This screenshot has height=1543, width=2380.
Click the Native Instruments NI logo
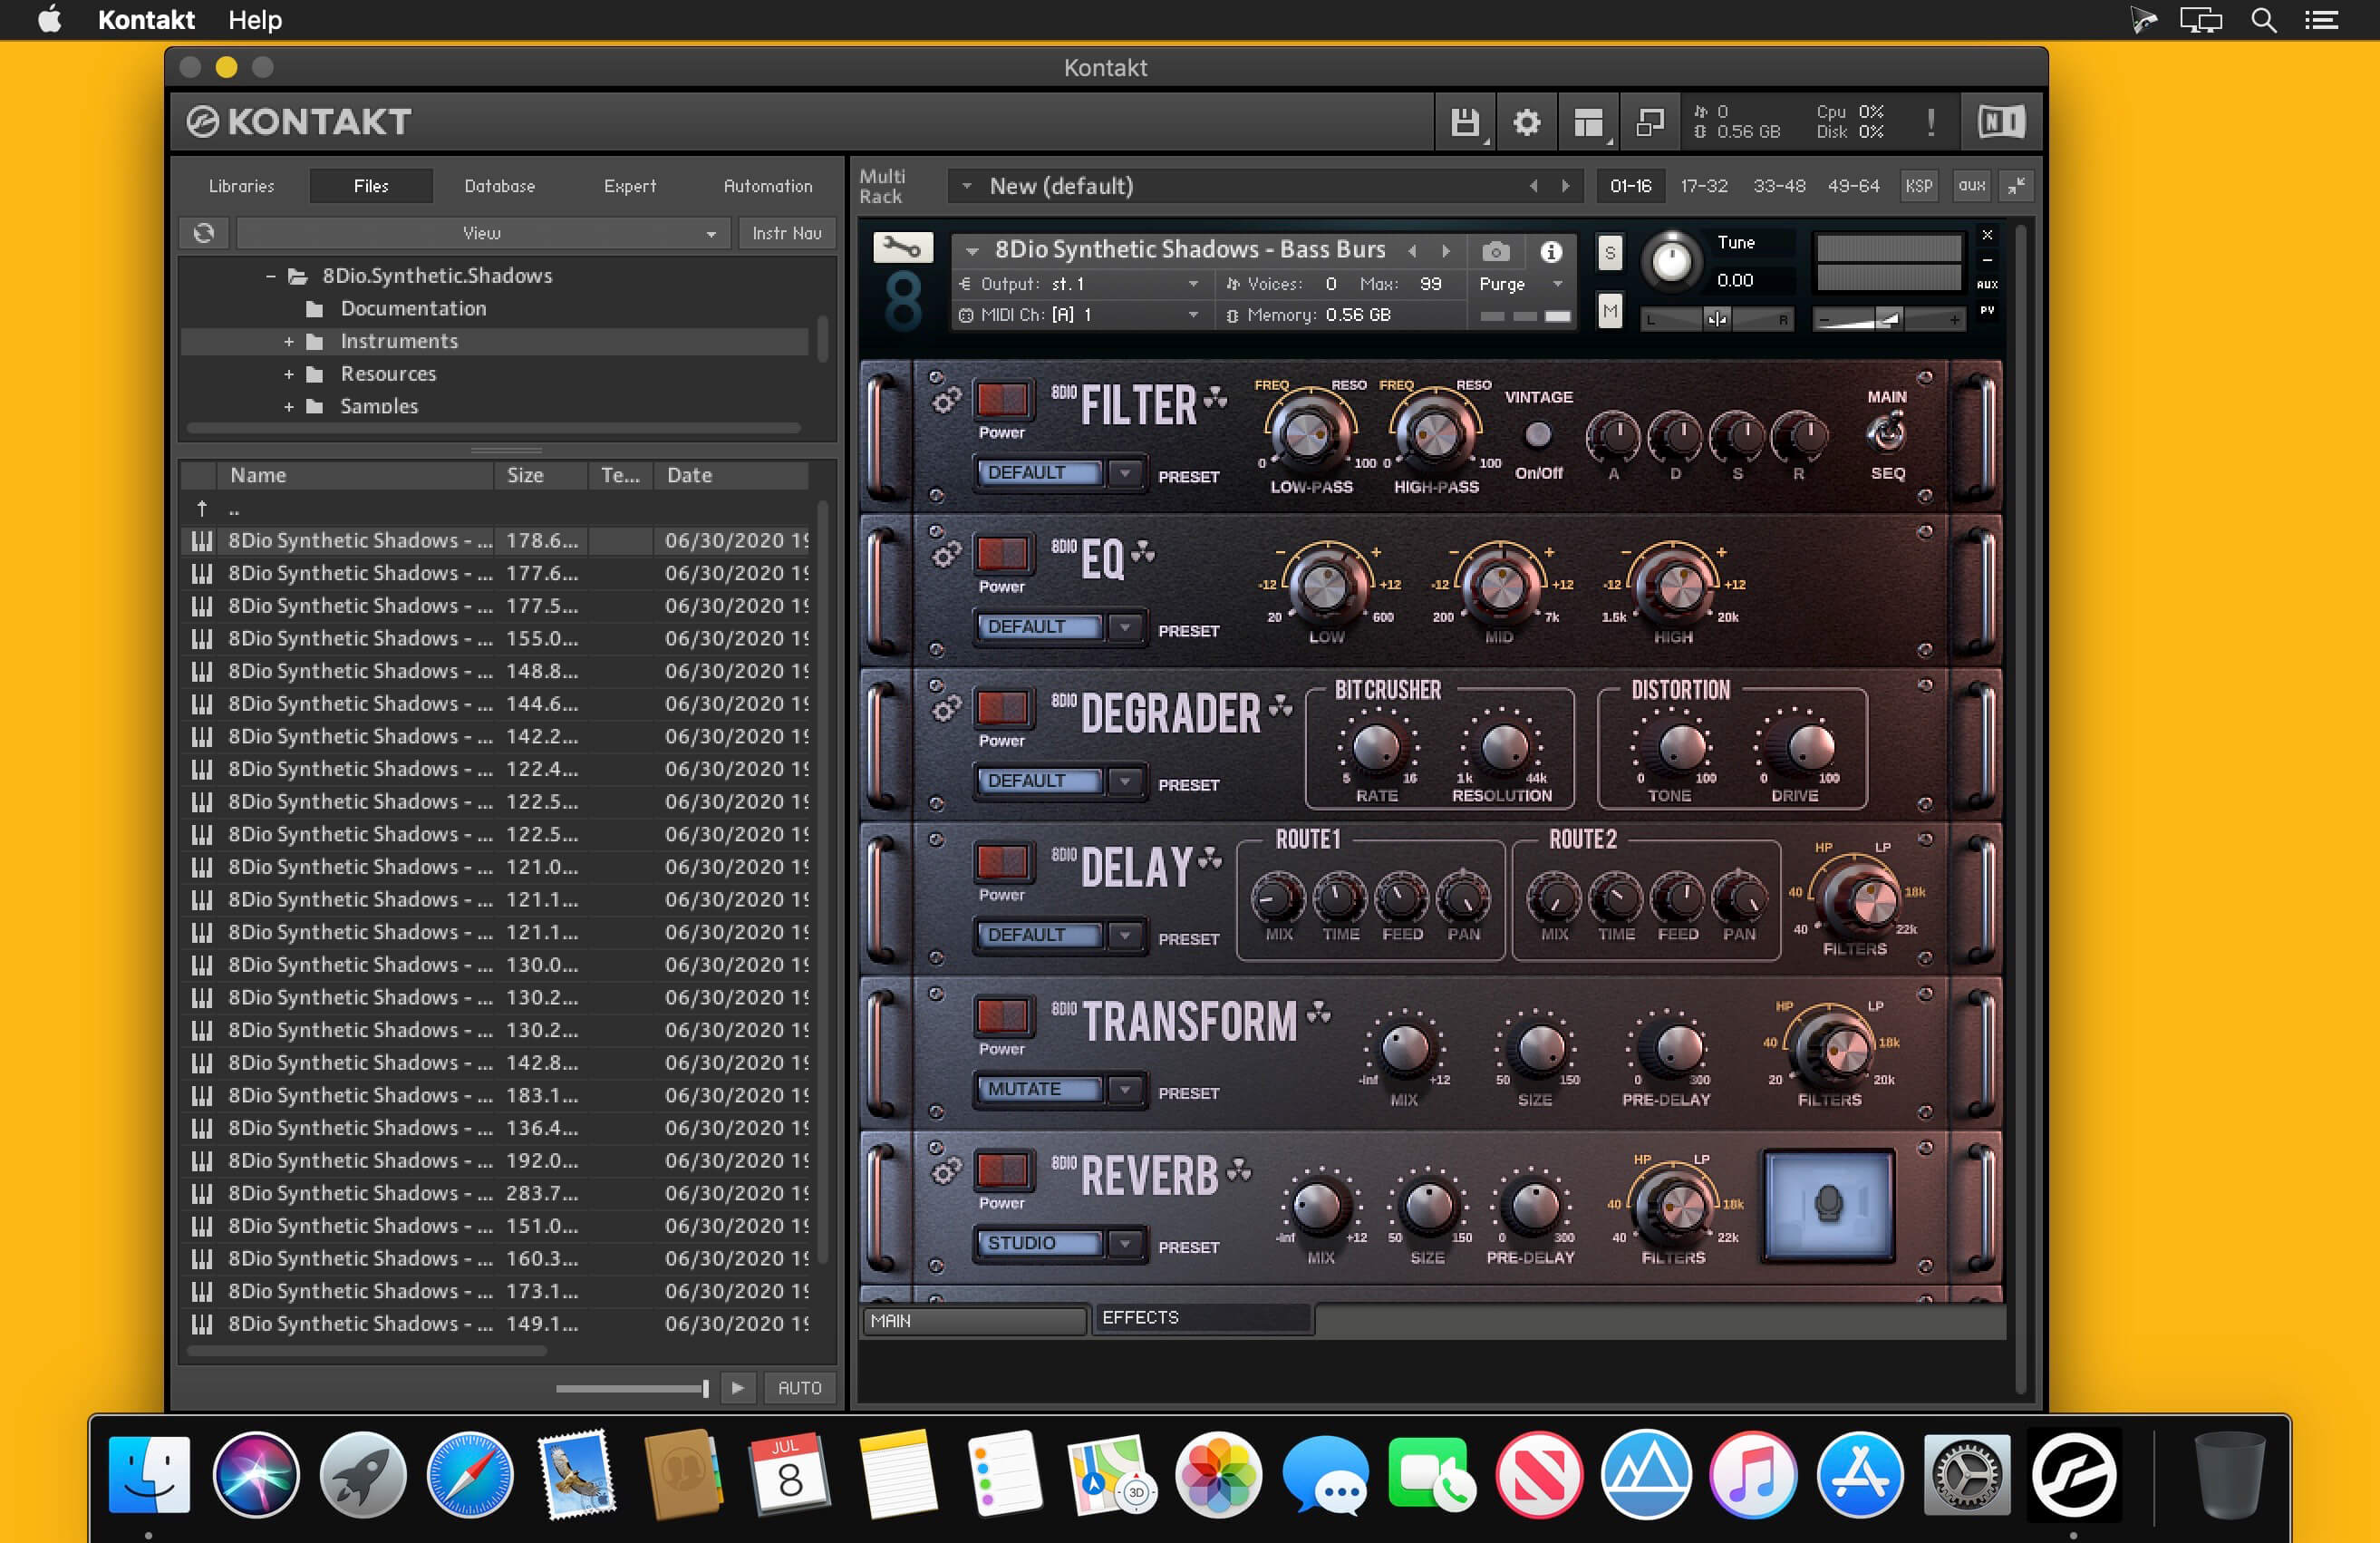[x=2001, y=122]
